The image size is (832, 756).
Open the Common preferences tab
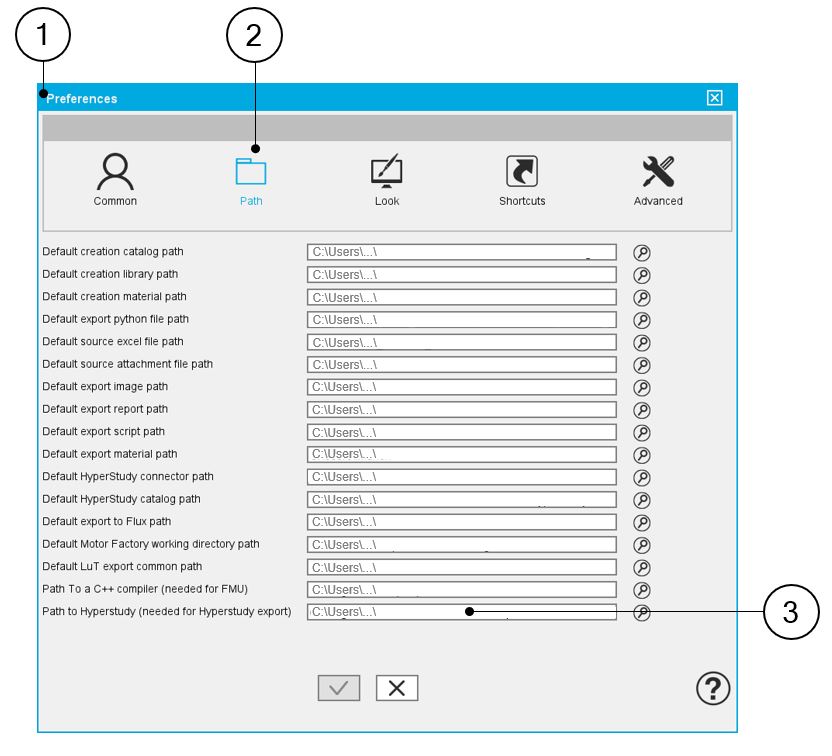click(x=115, y=174)
